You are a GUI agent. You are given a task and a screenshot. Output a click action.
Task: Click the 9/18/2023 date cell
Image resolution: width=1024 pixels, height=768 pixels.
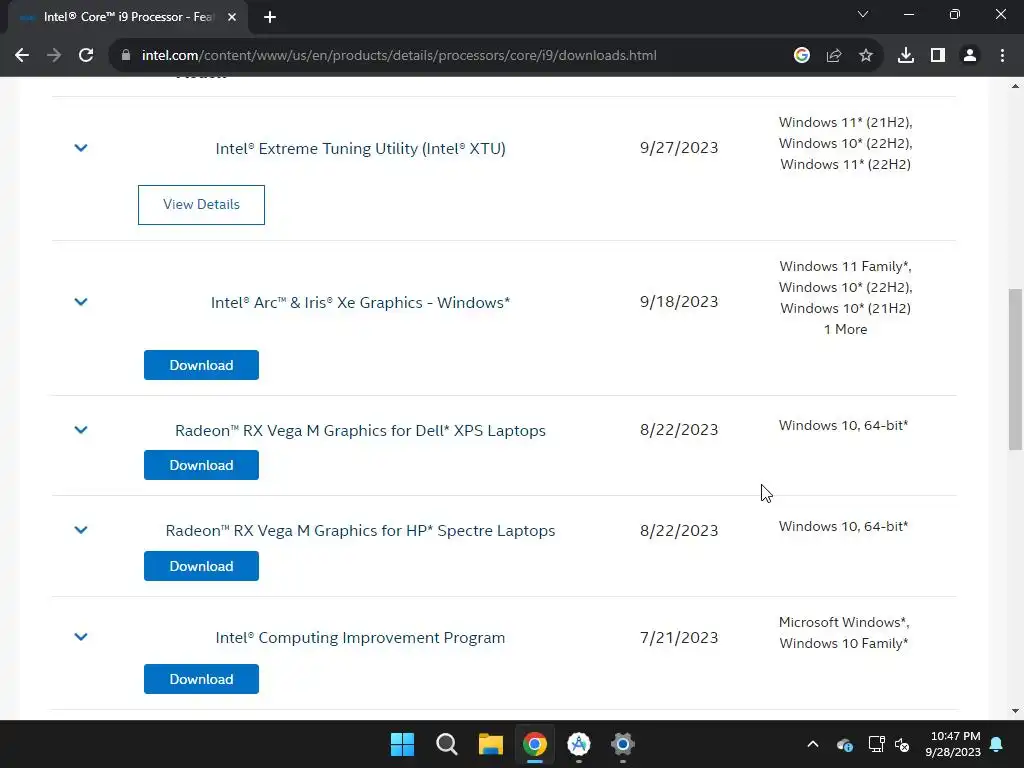[x=679, y=302]
